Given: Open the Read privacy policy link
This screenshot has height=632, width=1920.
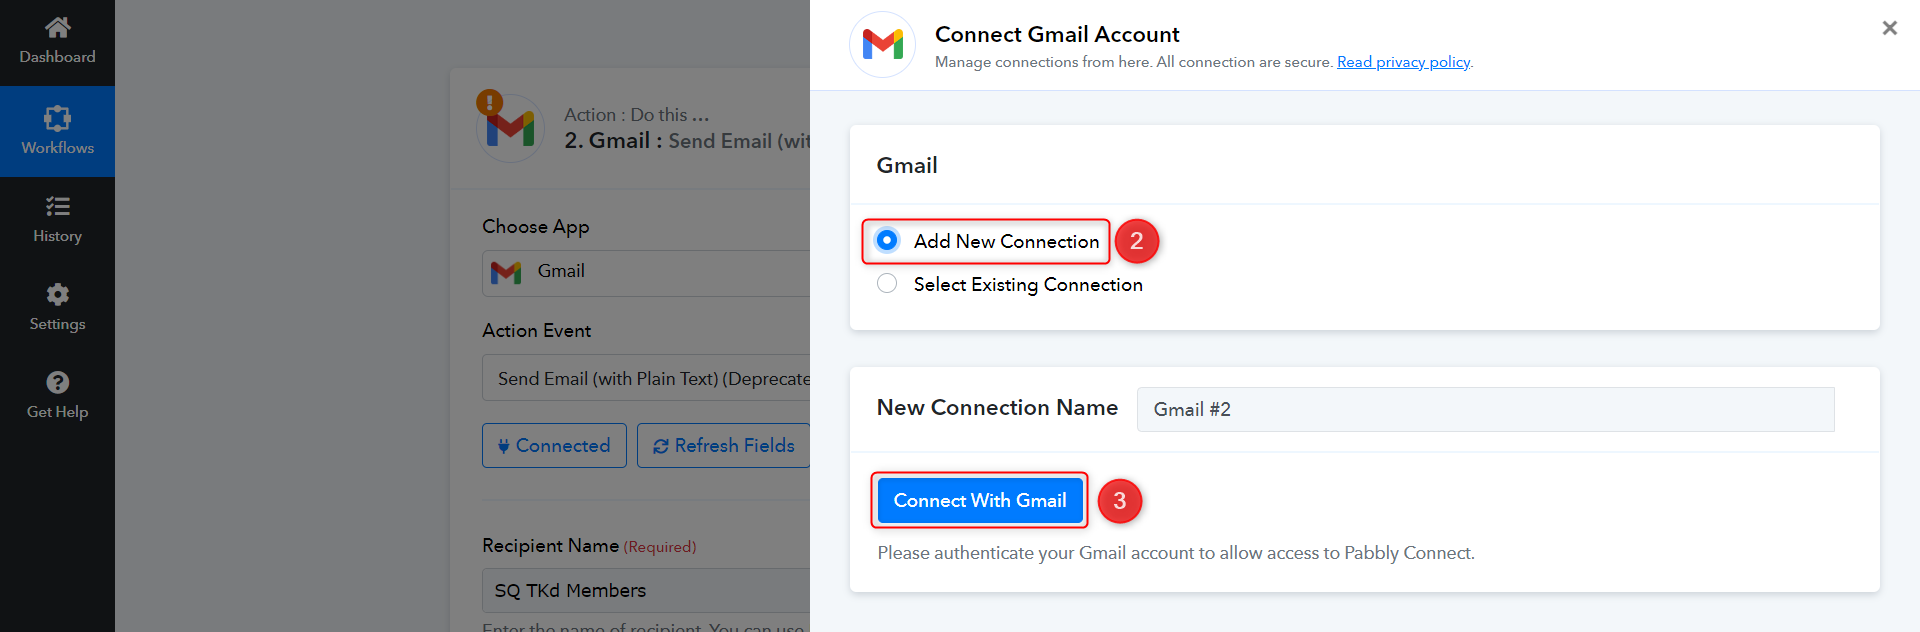Looking at the screenshot, I should 1403,62.
